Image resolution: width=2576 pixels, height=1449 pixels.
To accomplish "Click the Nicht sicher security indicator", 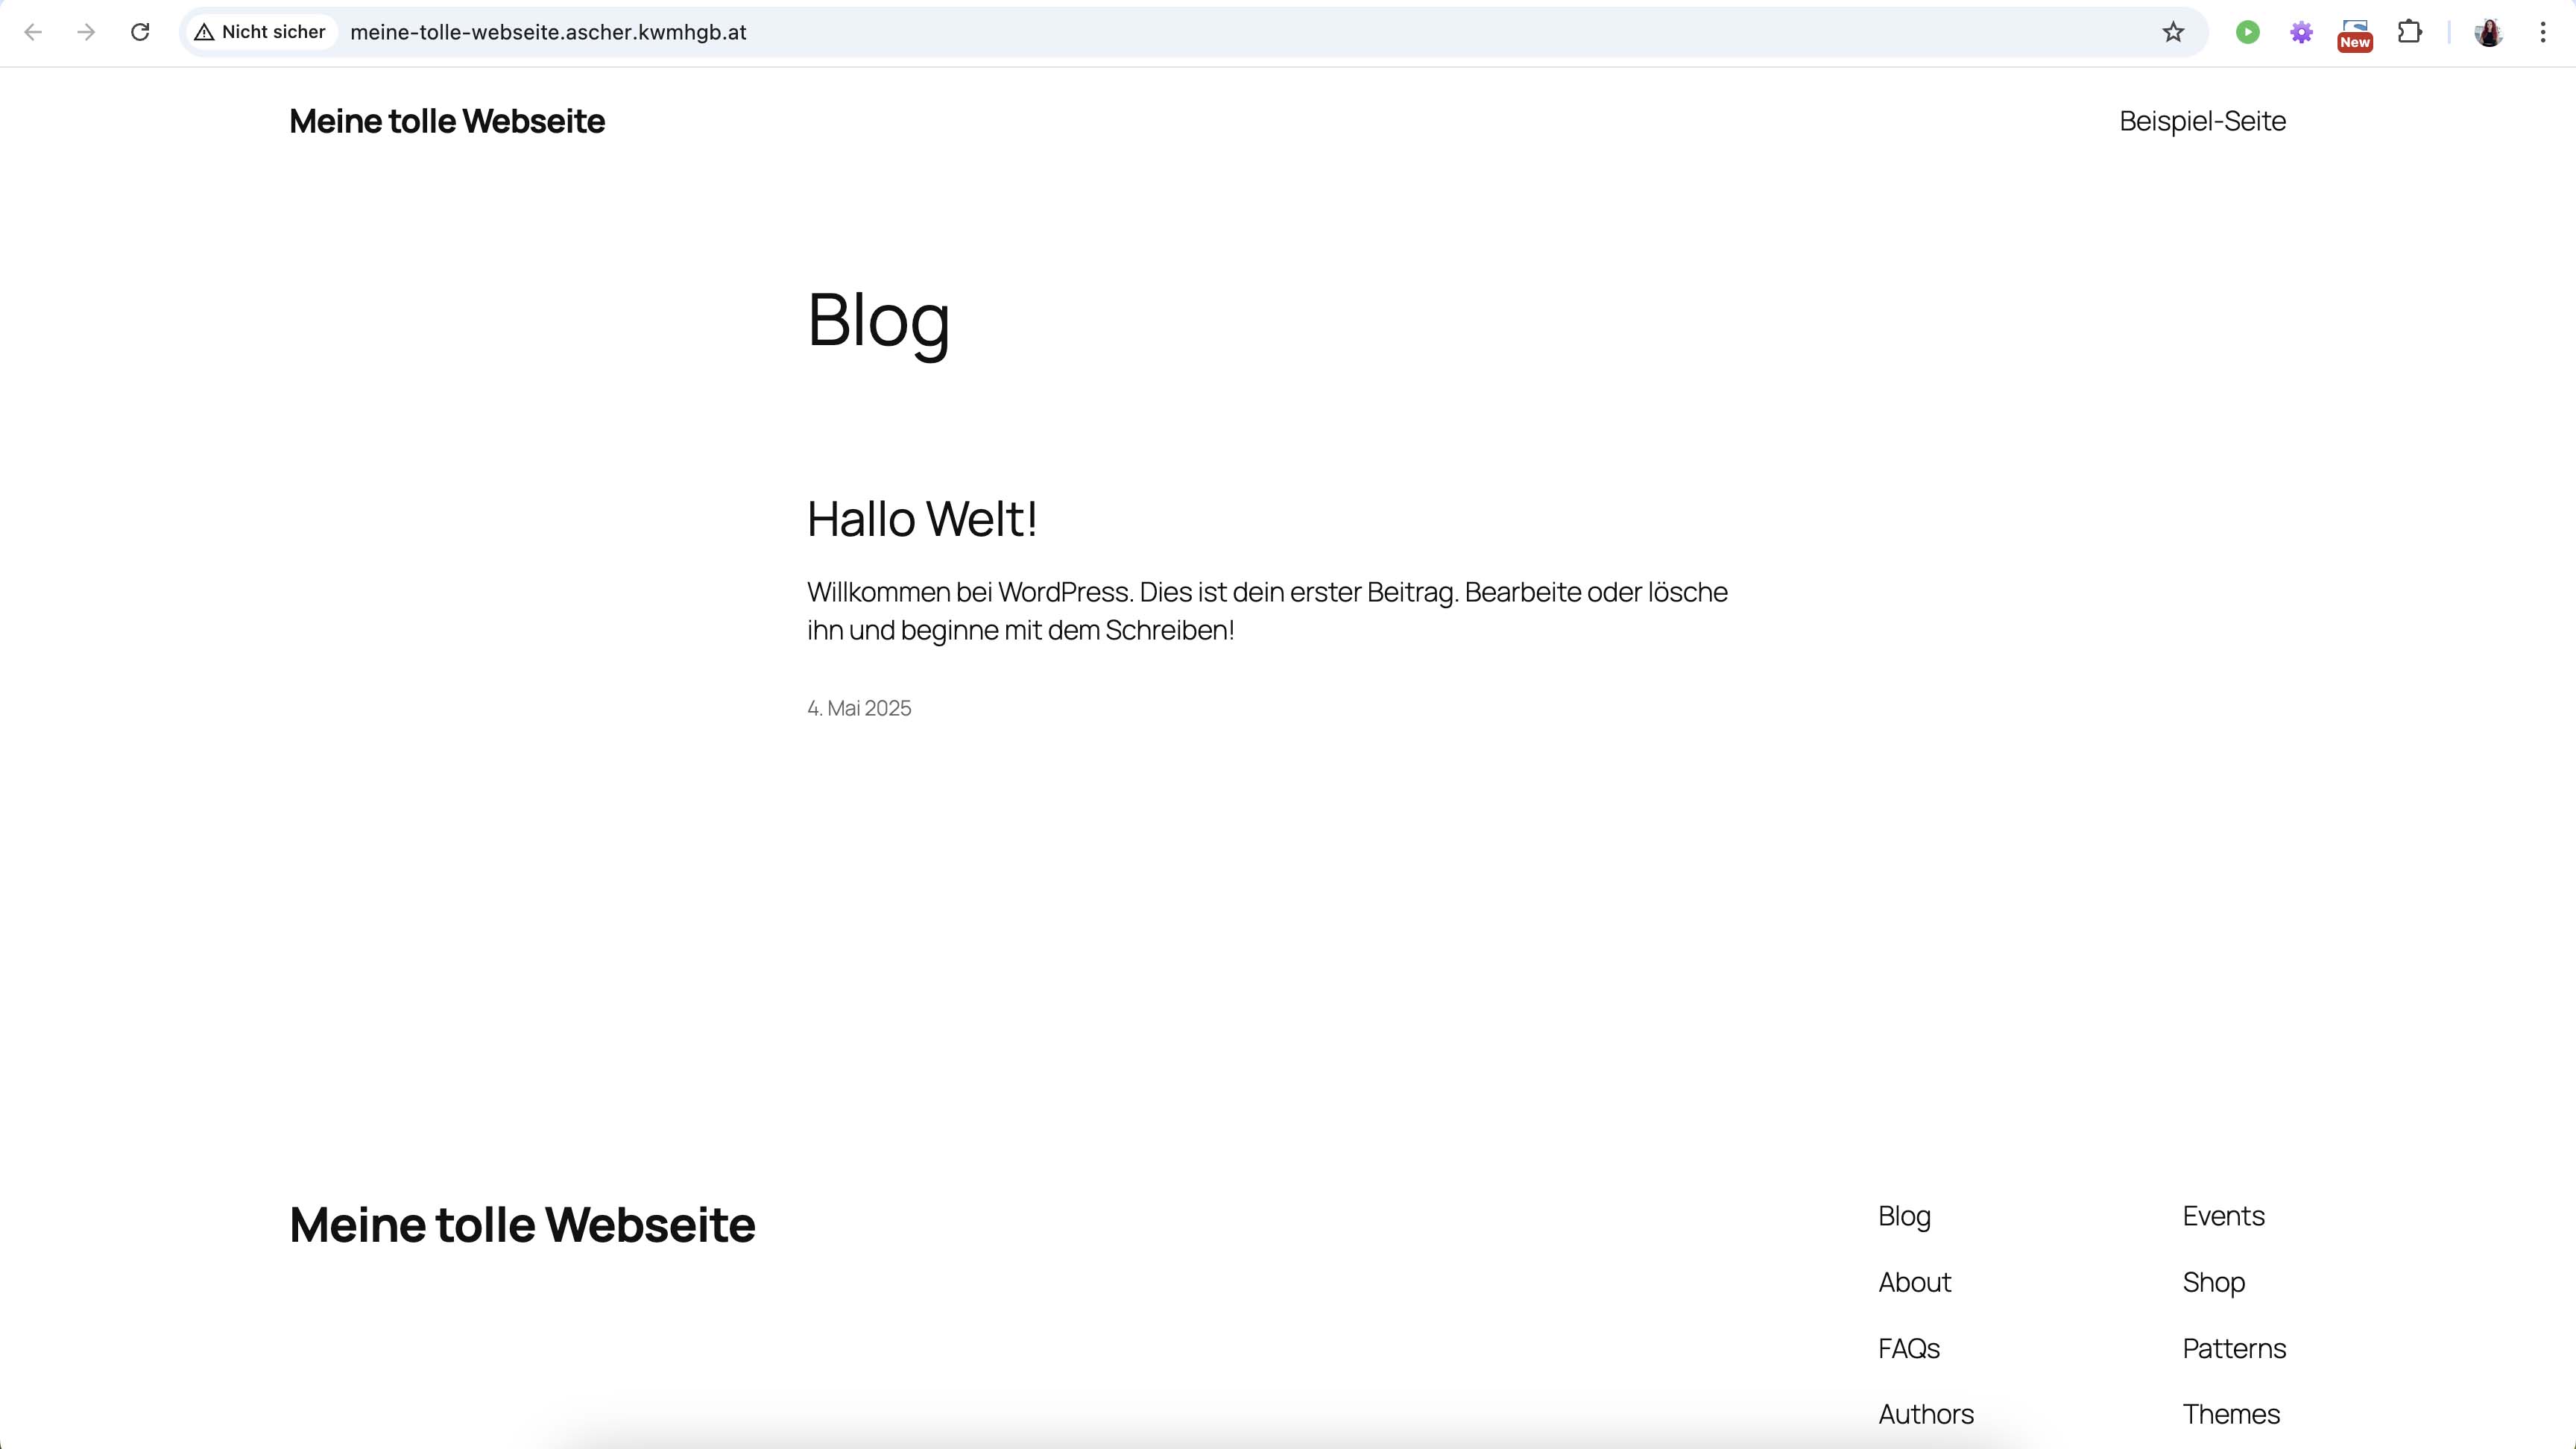I will pos(261,32).
